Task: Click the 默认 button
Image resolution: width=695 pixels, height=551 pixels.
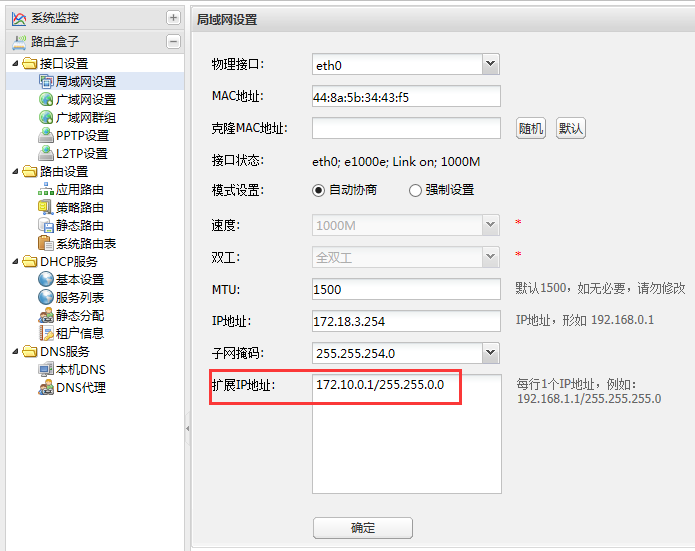Action: [570, 128]
